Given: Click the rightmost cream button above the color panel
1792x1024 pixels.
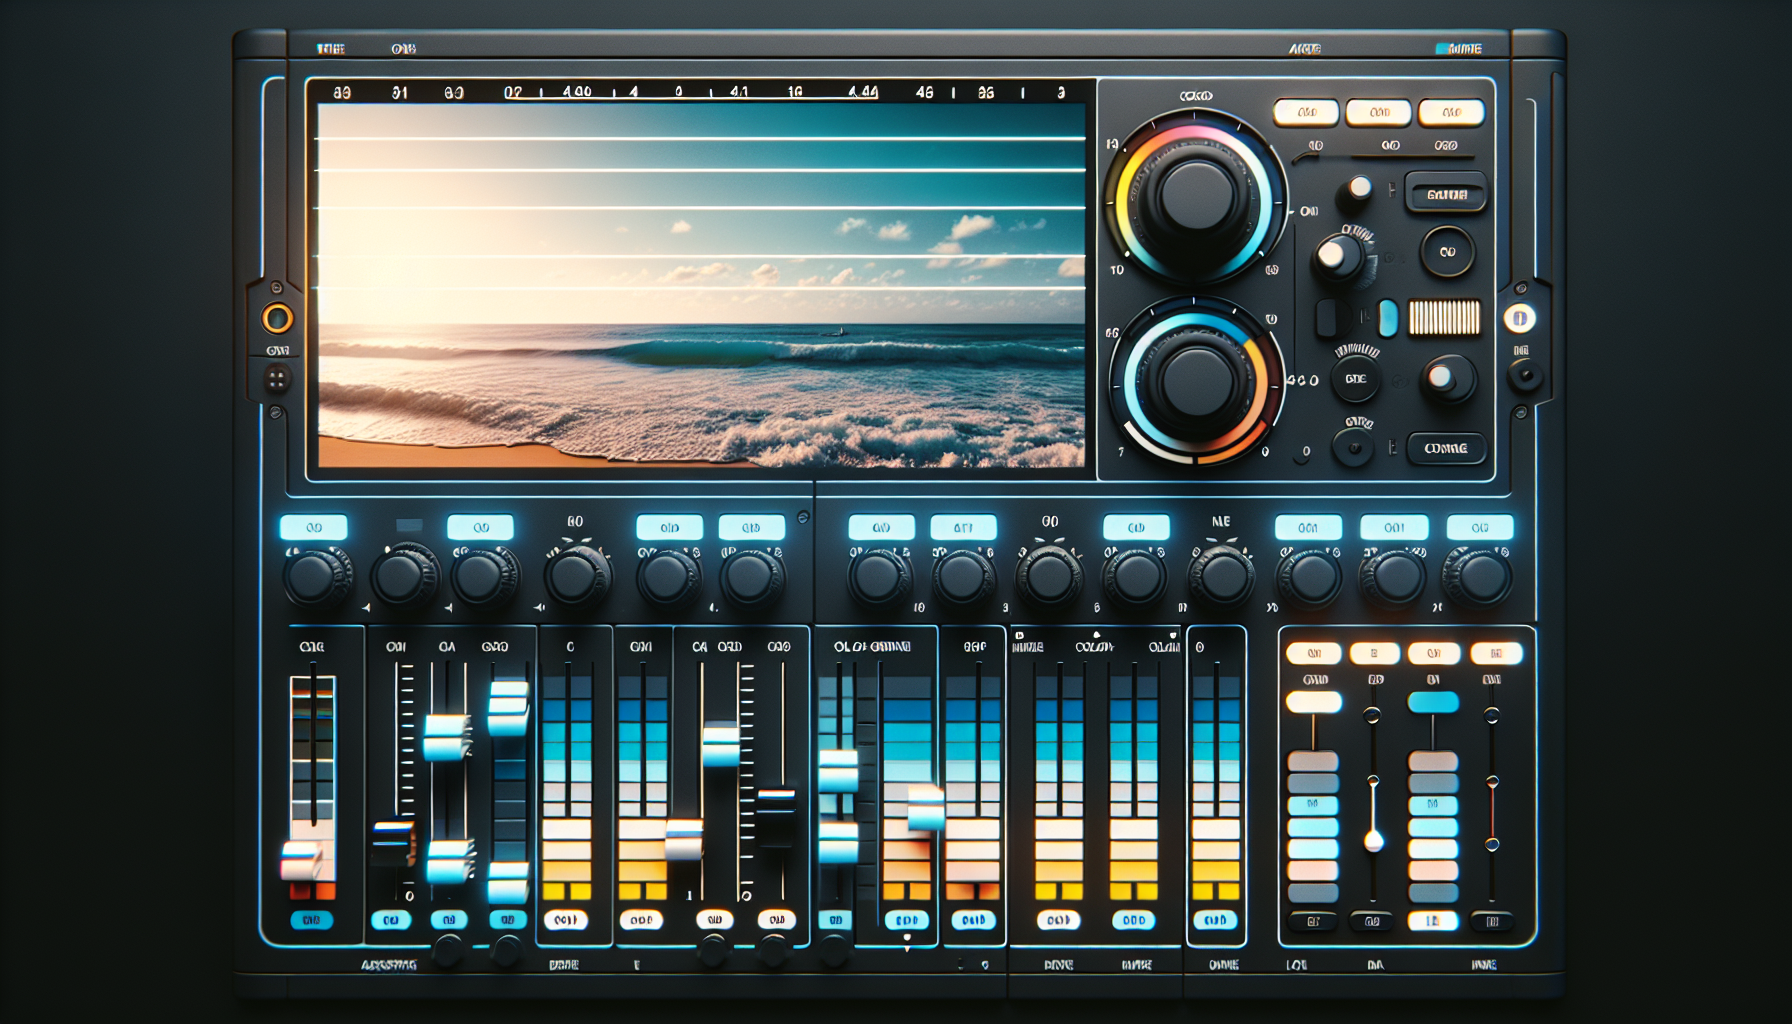Looking at the screenshot, I should pyautogui.click(x=1451, y=112).
